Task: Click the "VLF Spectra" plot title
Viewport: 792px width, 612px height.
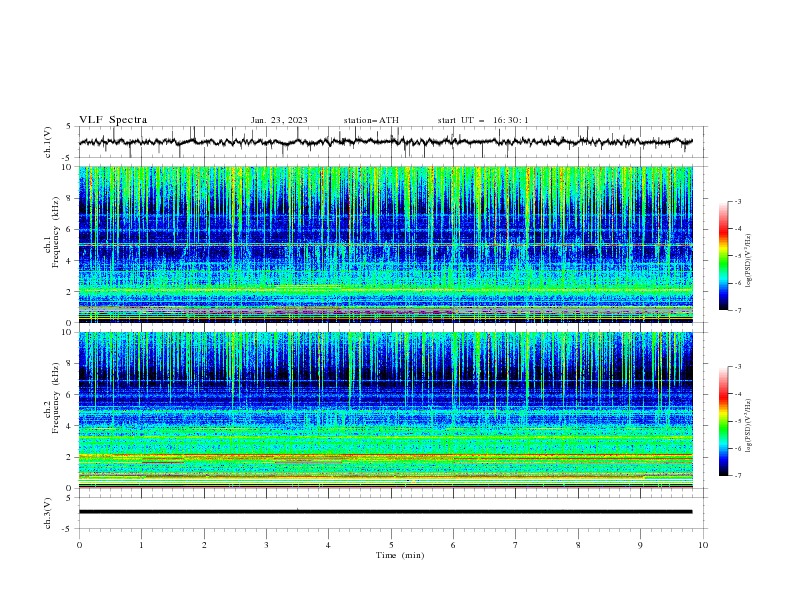Action: [113, 120]
